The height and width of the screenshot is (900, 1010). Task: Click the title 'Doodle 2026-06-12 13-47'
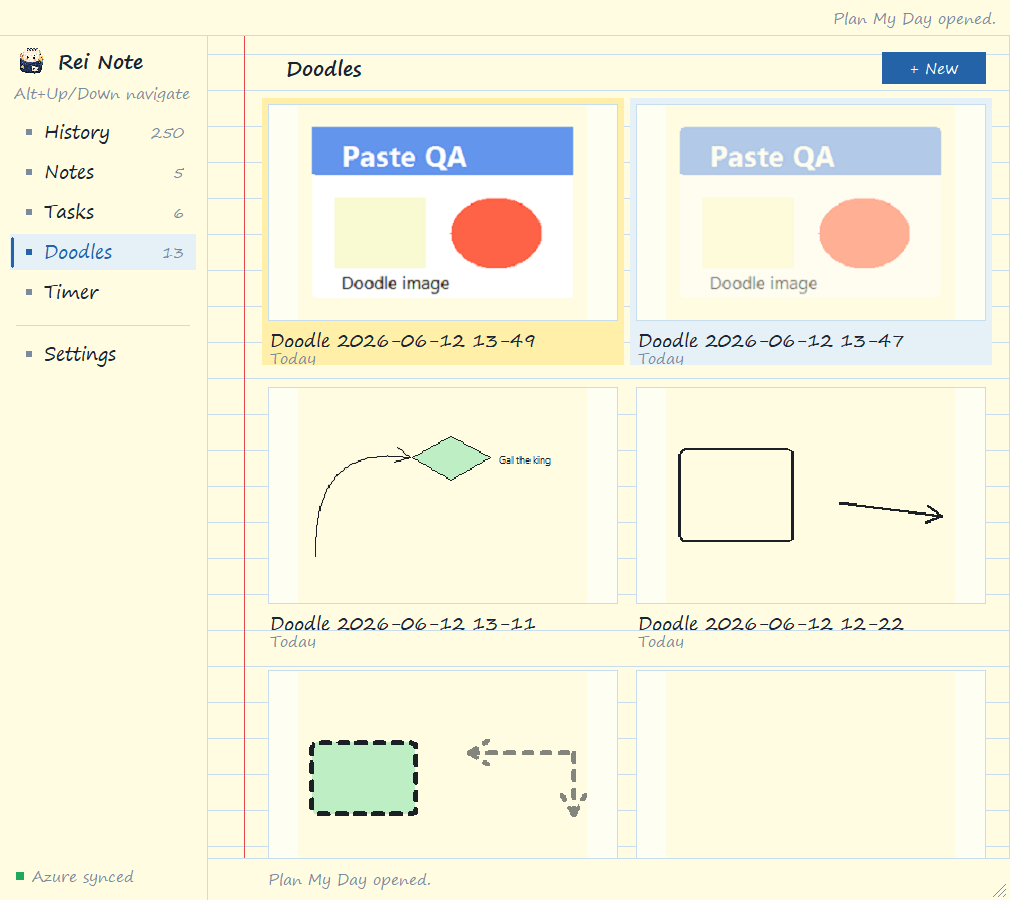(770, 340)
